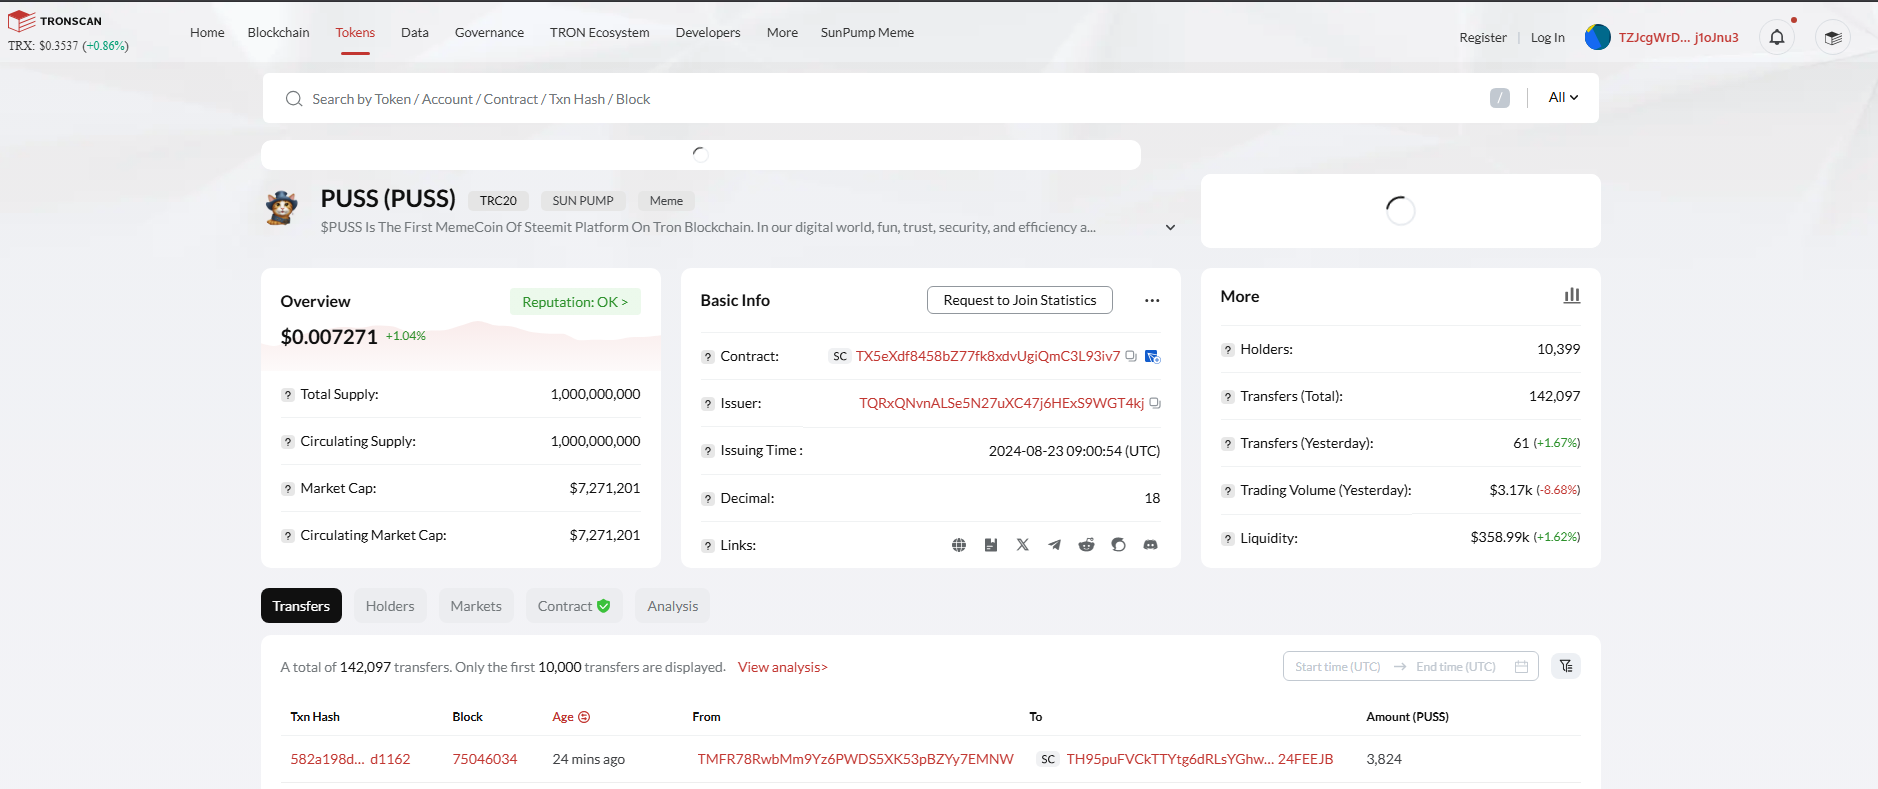Click the filter icon beside date range
1878x789 pixels.
pyautogui.click(x=1566, y=666)
